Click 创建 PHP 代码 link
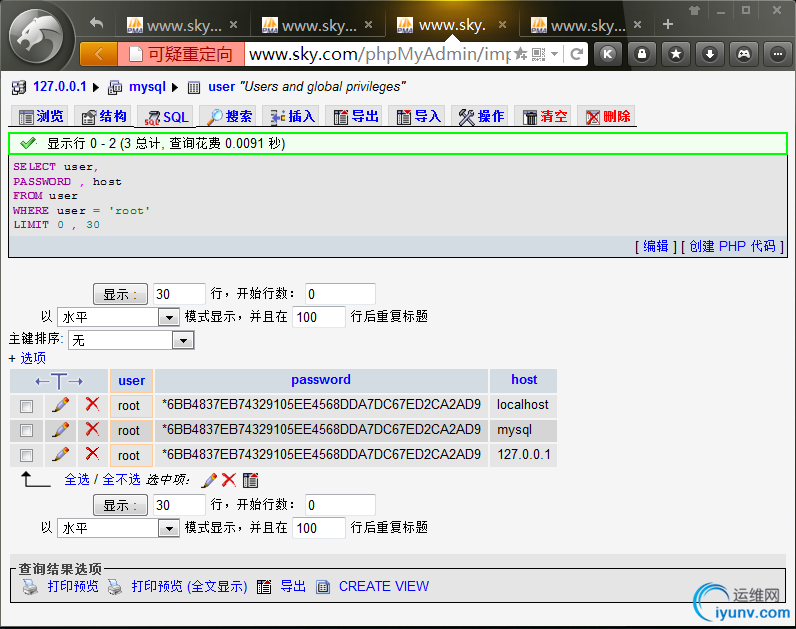 pyautogui.click(x=733, y=246)
